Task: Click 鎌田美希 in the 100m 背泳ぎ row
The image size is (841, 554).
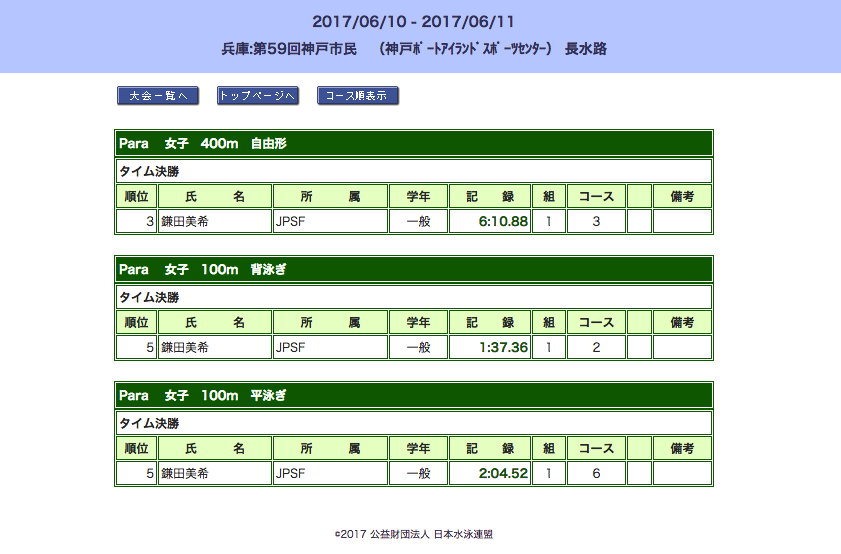Action: (x=185, y=347)
